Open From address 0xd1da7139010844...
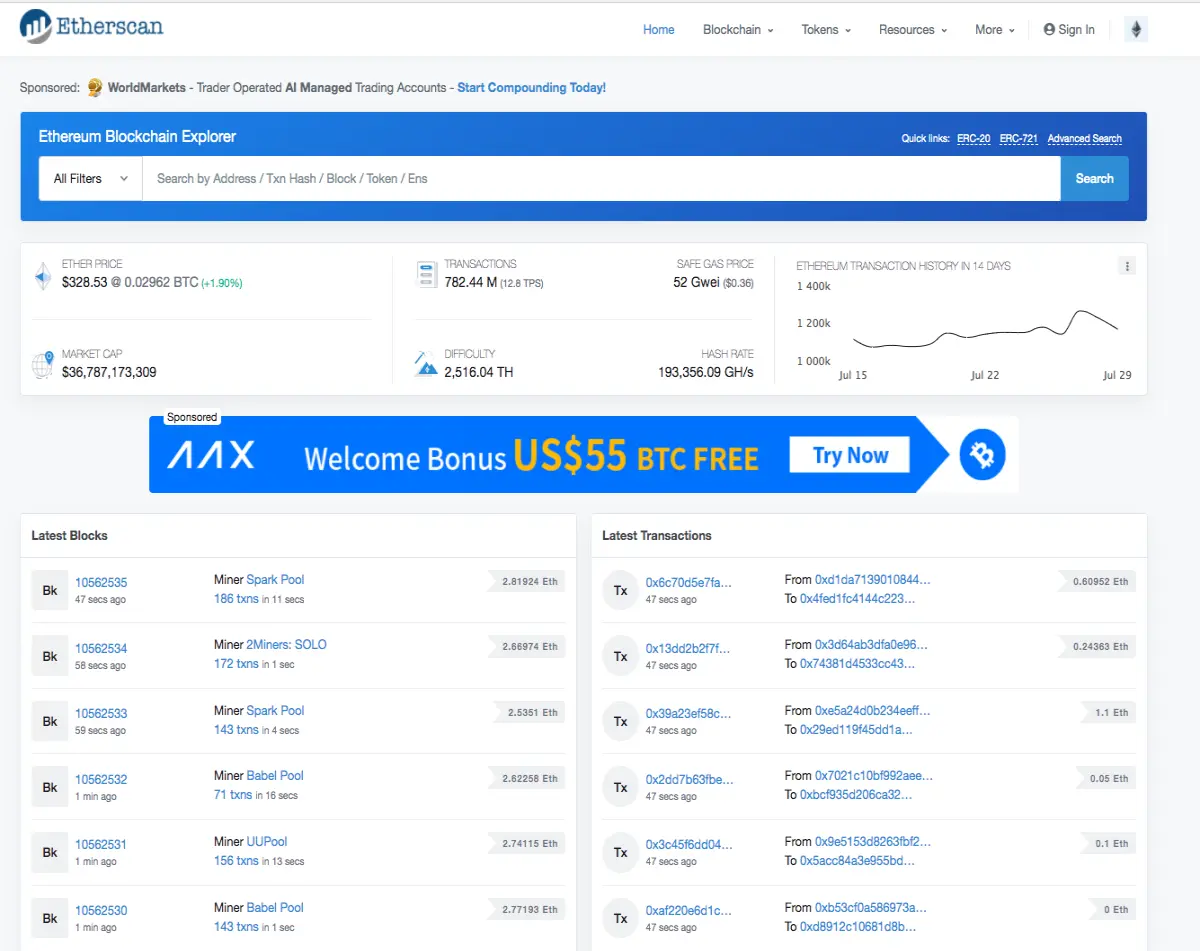The height and width of the screenshot is (951, 1200). pos(873,580)
